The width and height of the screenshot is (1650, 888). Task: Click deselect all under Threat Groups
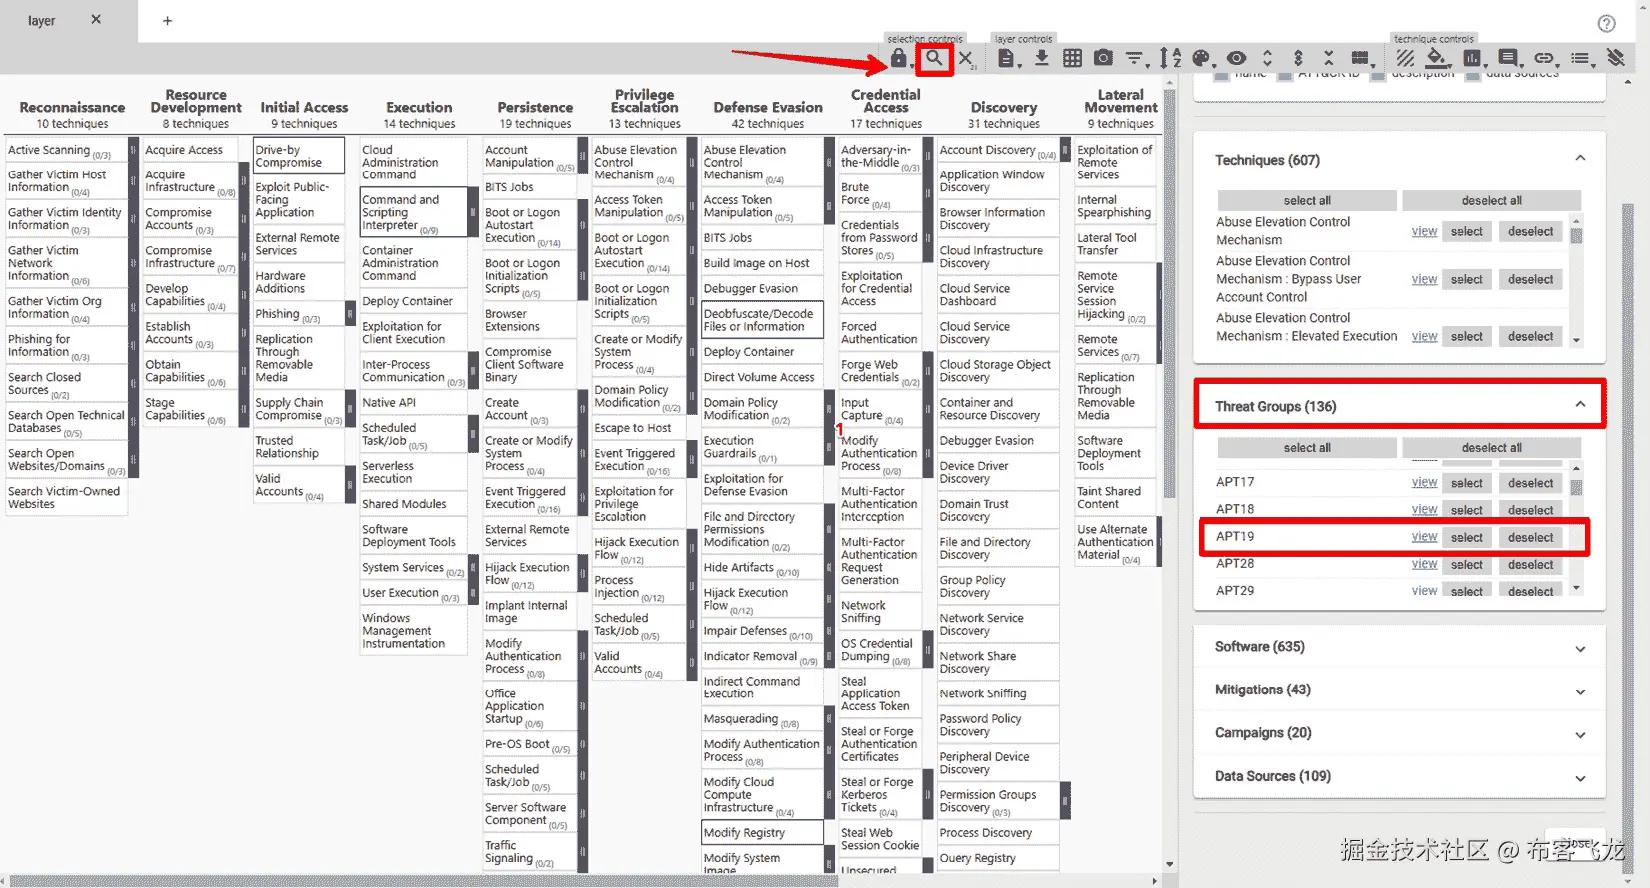1491,447
